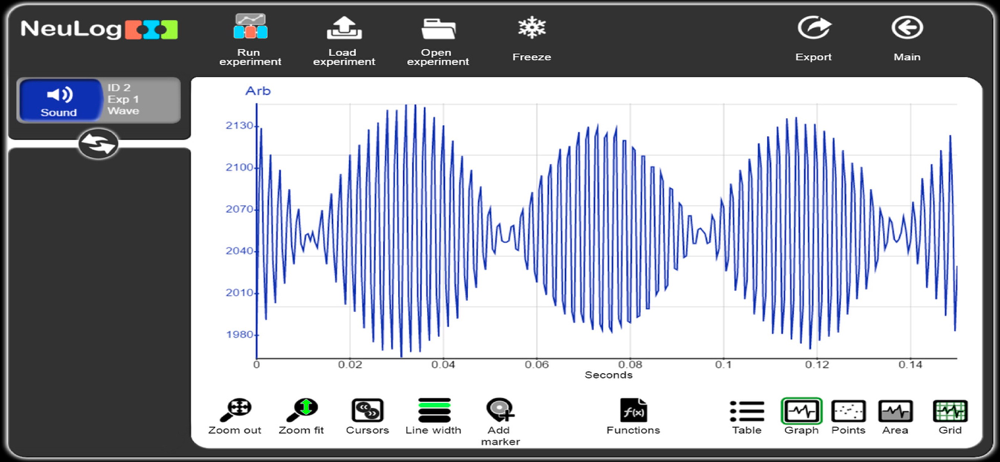The image size is (1000, 462).
Task: Apply Zoom fit to the graph
Action: coord(301,411)
